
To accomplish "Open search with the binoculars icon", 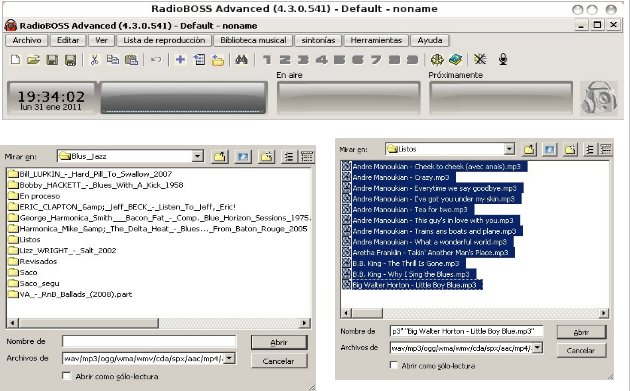I will 241,60.
